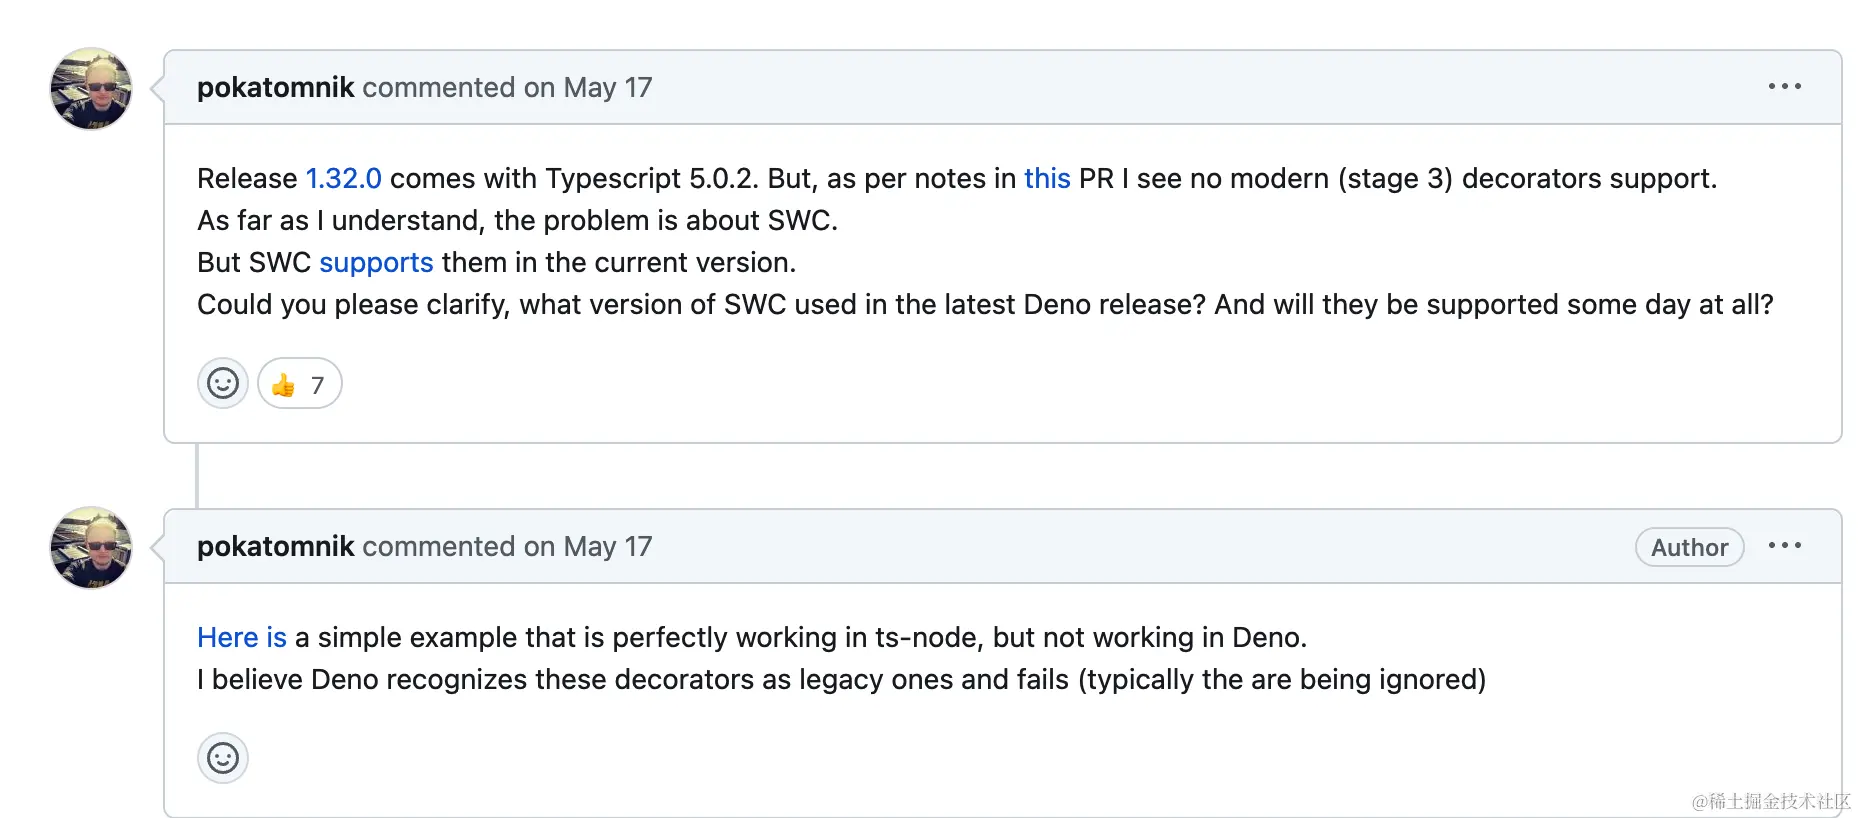Screen dimensions: 1858x818
Task: Click the watermark text in bottom-right corner
Action: click(1770, 801)
